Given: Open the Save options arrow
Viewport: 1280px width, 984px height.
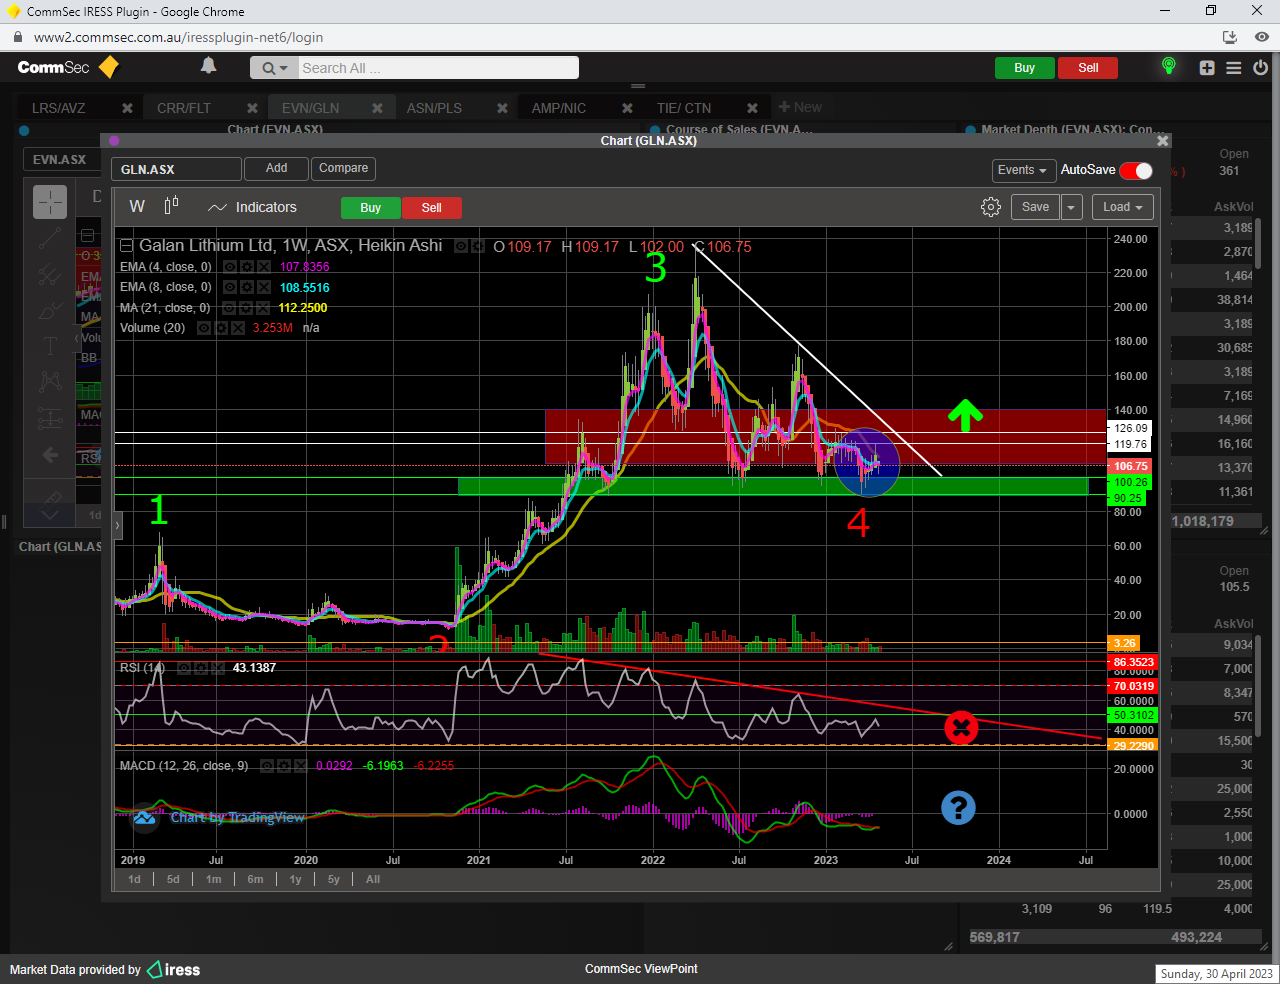Looking at the screenshot, I should click(1071, 207).
